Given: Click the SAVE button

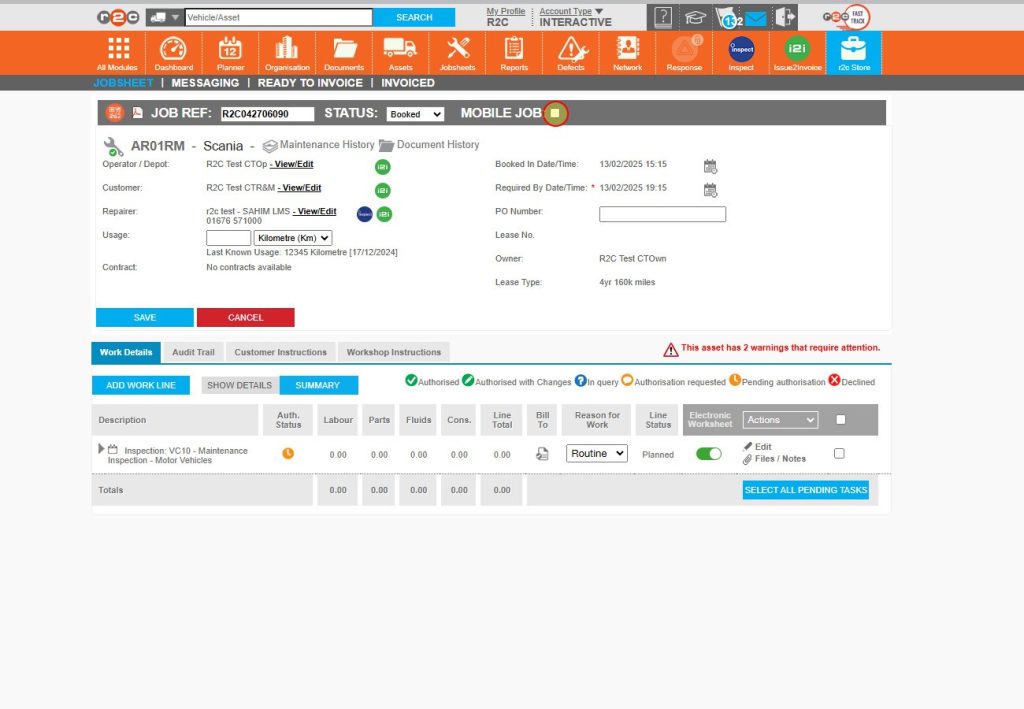Looking at the screenshot, I should tap(143, 317).
